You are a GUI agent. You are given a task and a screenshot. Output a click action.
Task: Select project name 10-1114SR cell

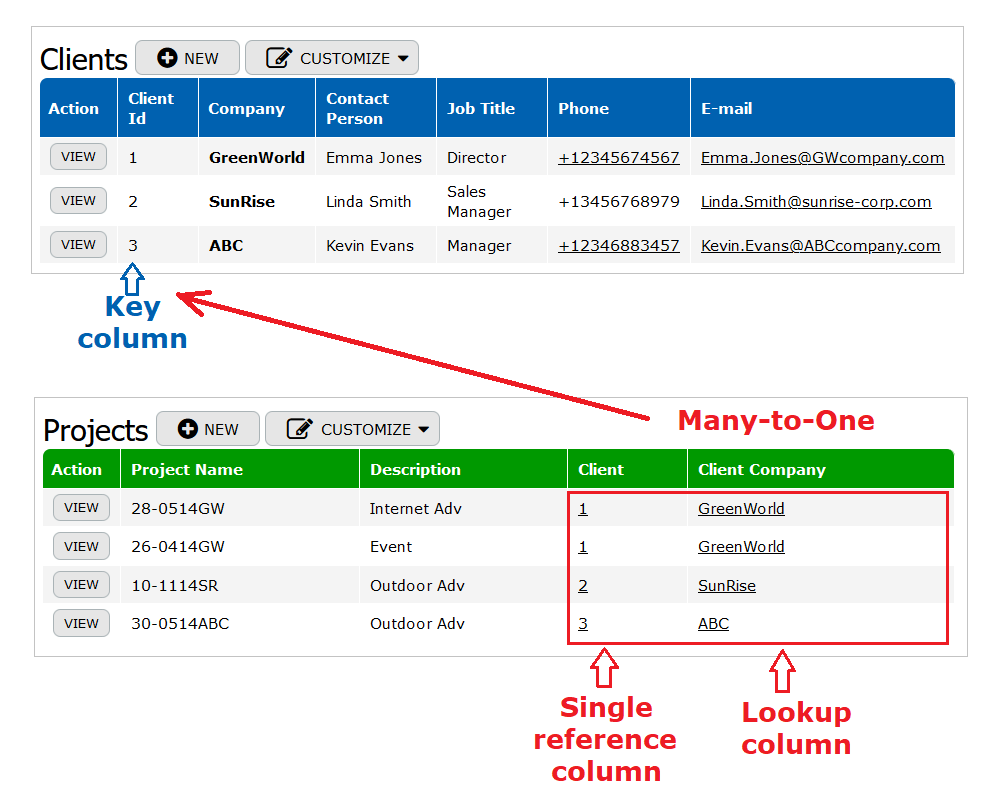click(x=240, y=586)
